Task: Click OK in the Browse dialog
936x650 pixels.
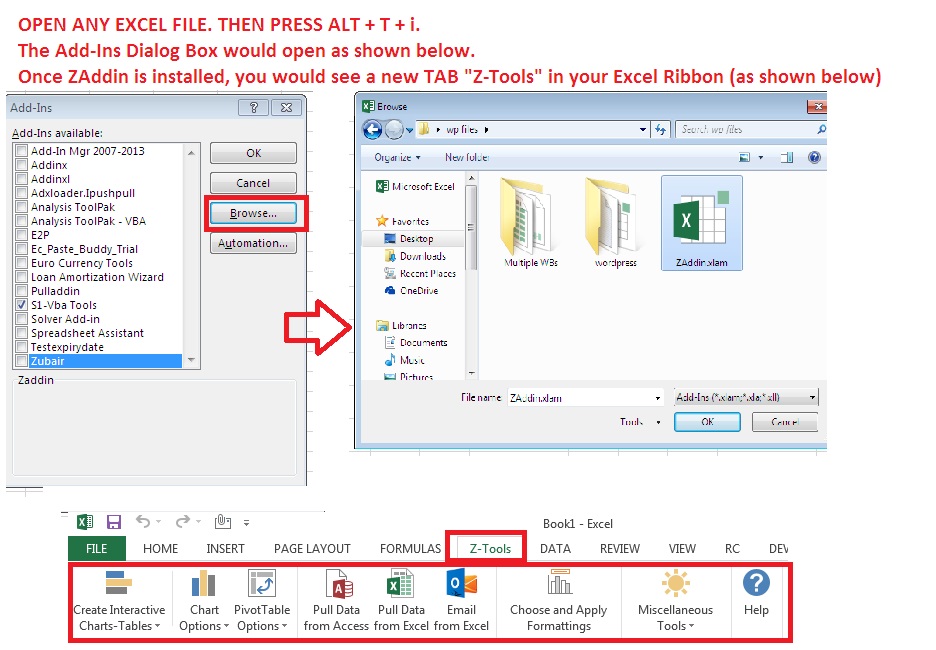Action: pyautogui.click(x=707, y=422)
